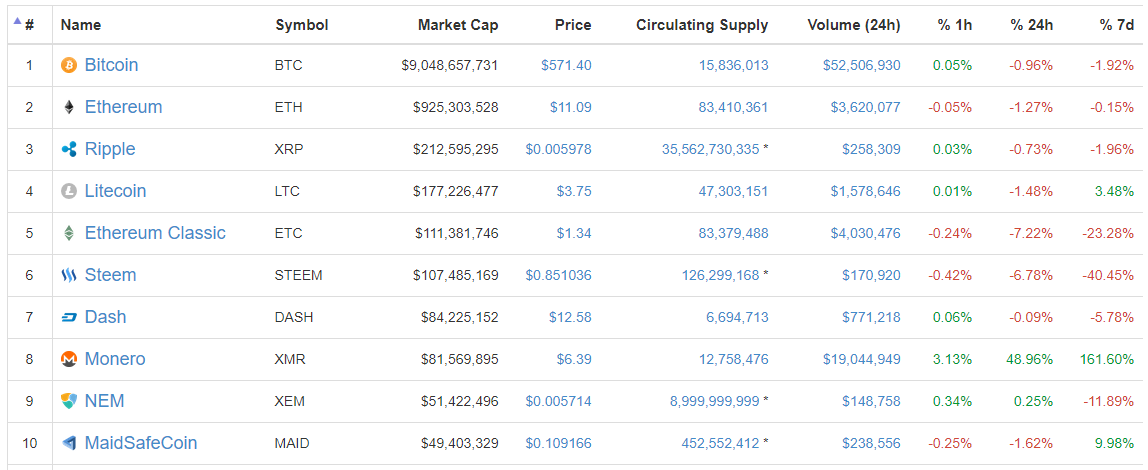
Task: Click the MaidSafeCoin logo icon
Action: 69,444
